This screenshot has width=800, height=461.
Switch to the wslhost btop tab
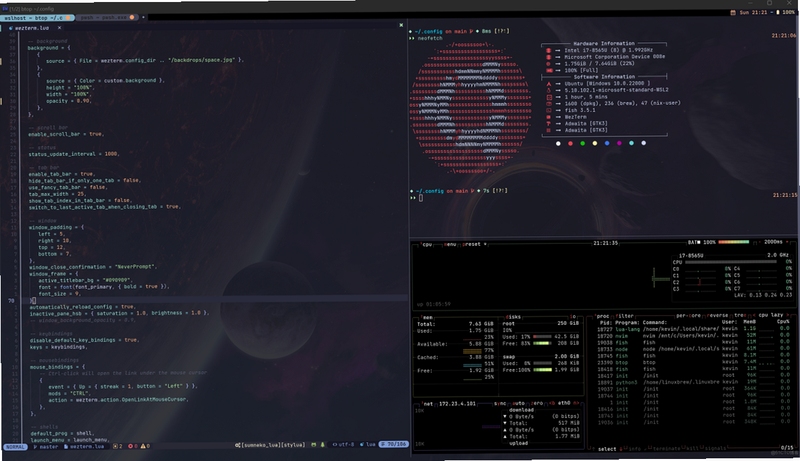[37, 17]
